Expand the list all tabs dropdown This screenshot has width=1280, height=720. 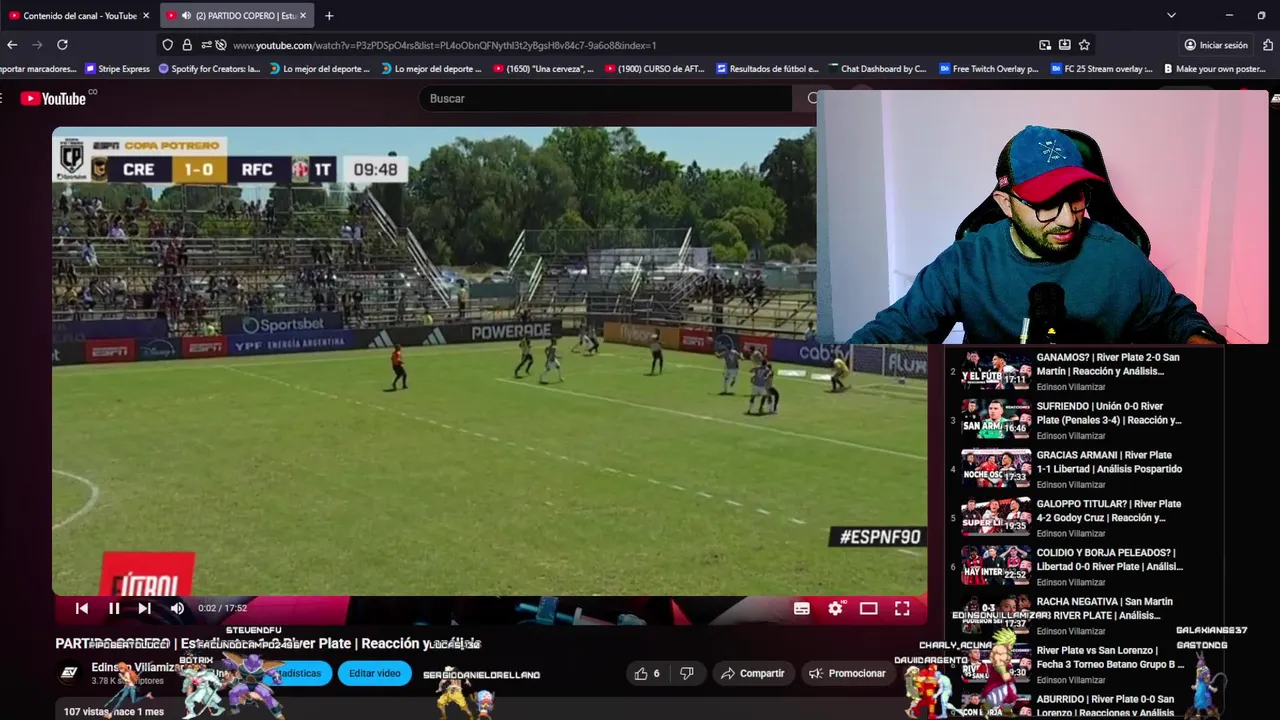coord(1171,15)
